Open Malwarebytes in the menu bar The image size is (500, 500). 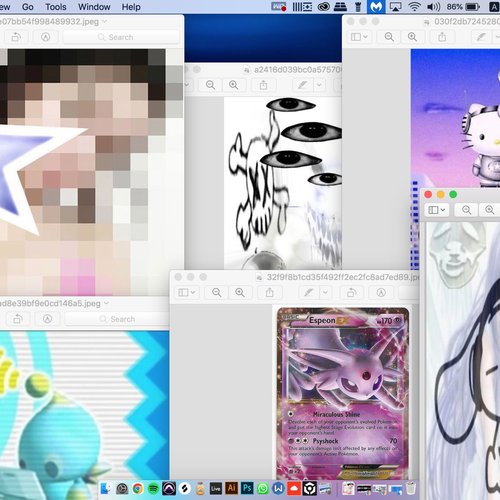pyautogui.click(x=376, y=7)
